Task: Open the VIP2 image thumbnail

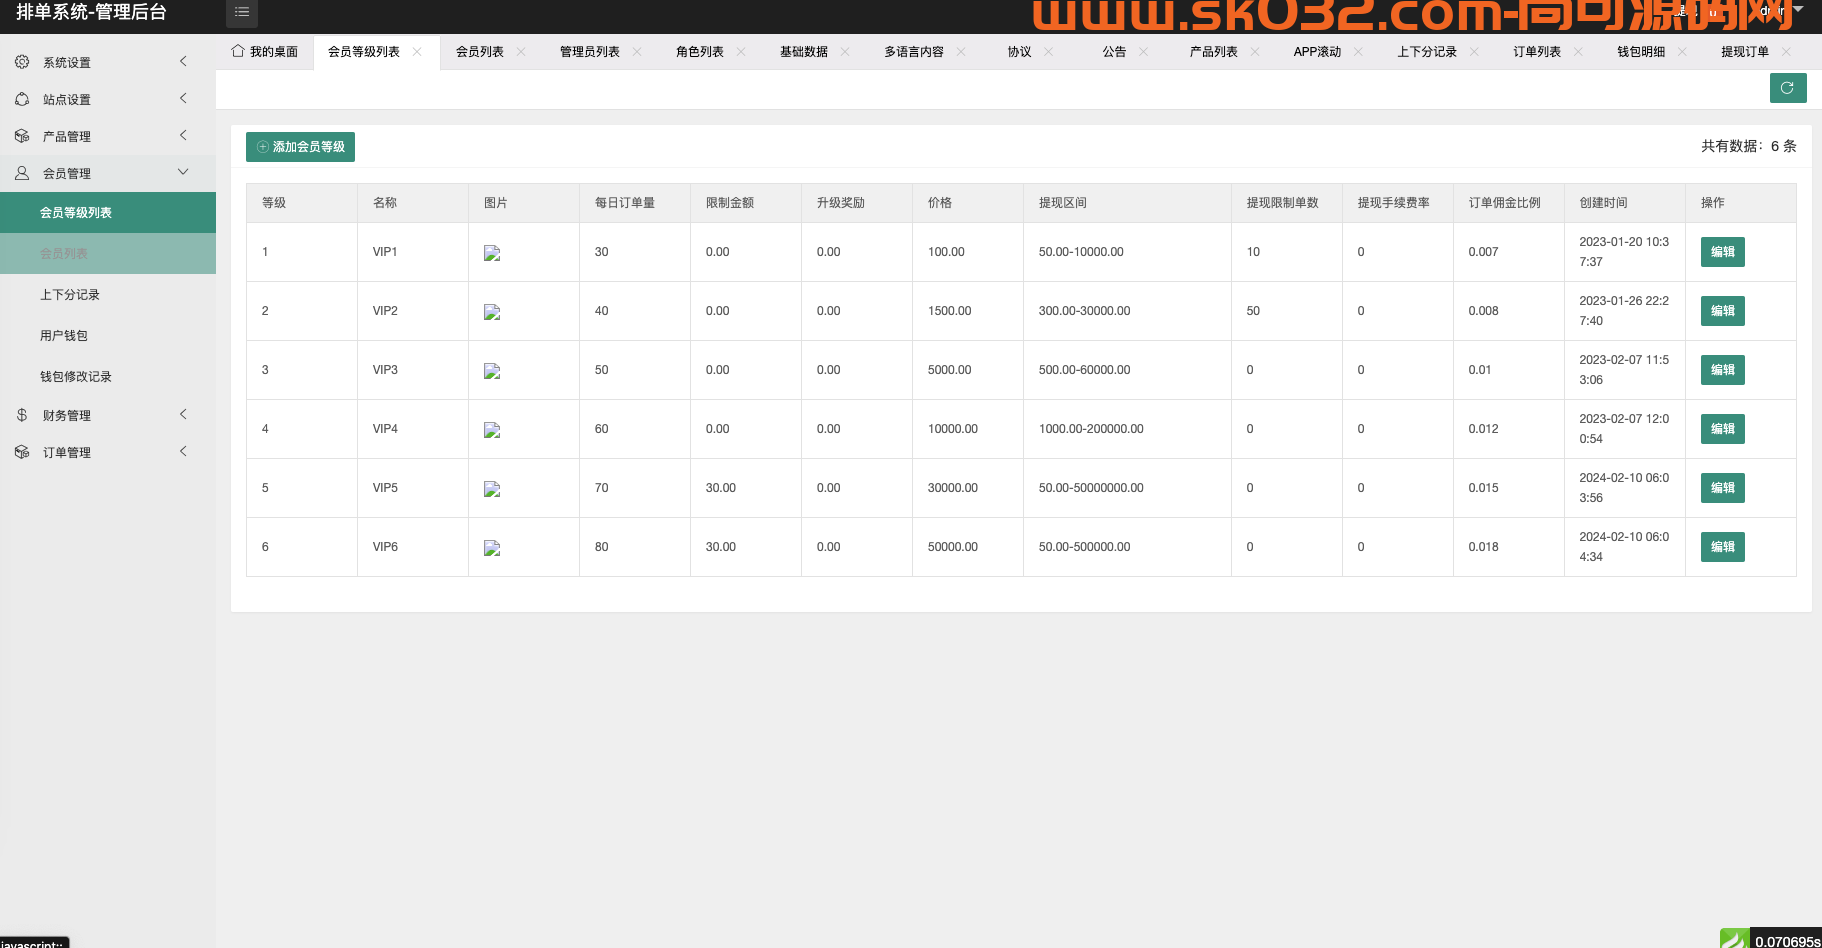Action: coord(492,312)
